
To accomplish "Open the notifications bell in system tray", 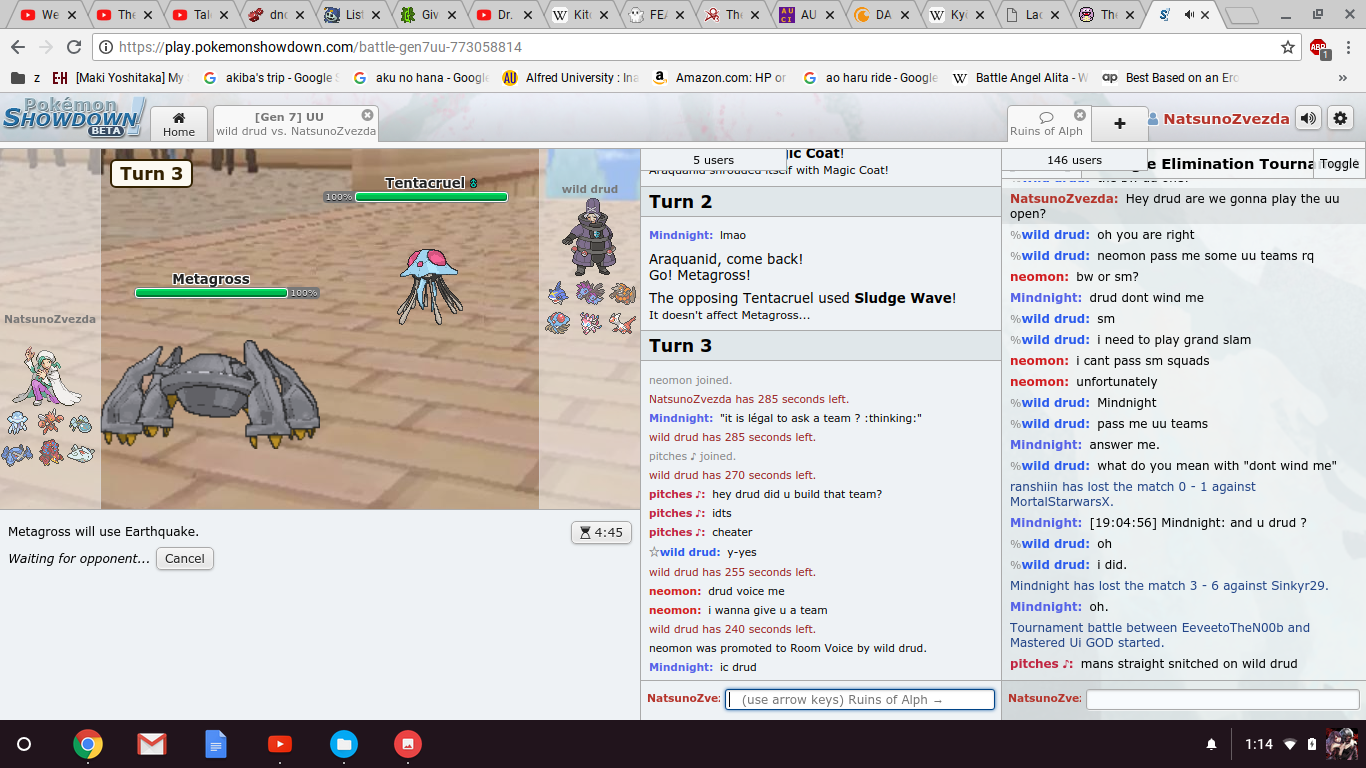I will coord(1212,744).
